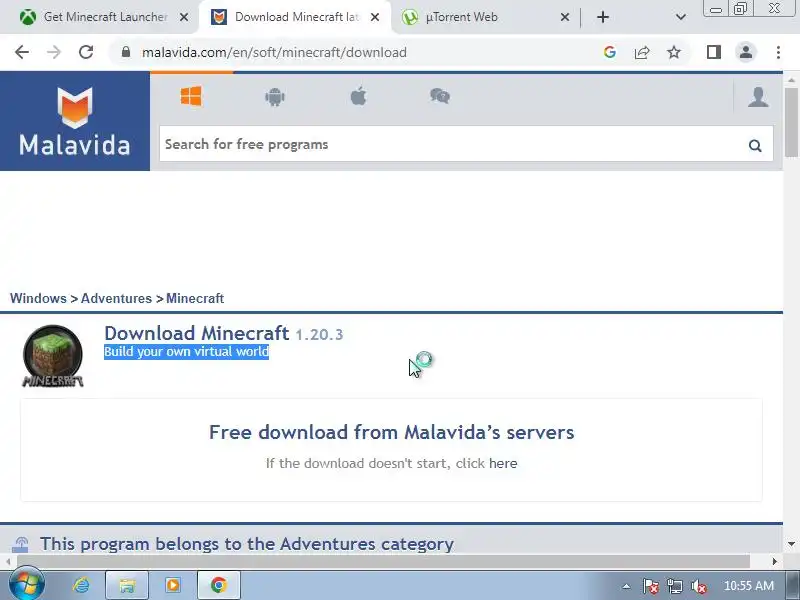Click the 10:55 AM clock
This screenshot has width=800, height=600.
pos(748,586)
